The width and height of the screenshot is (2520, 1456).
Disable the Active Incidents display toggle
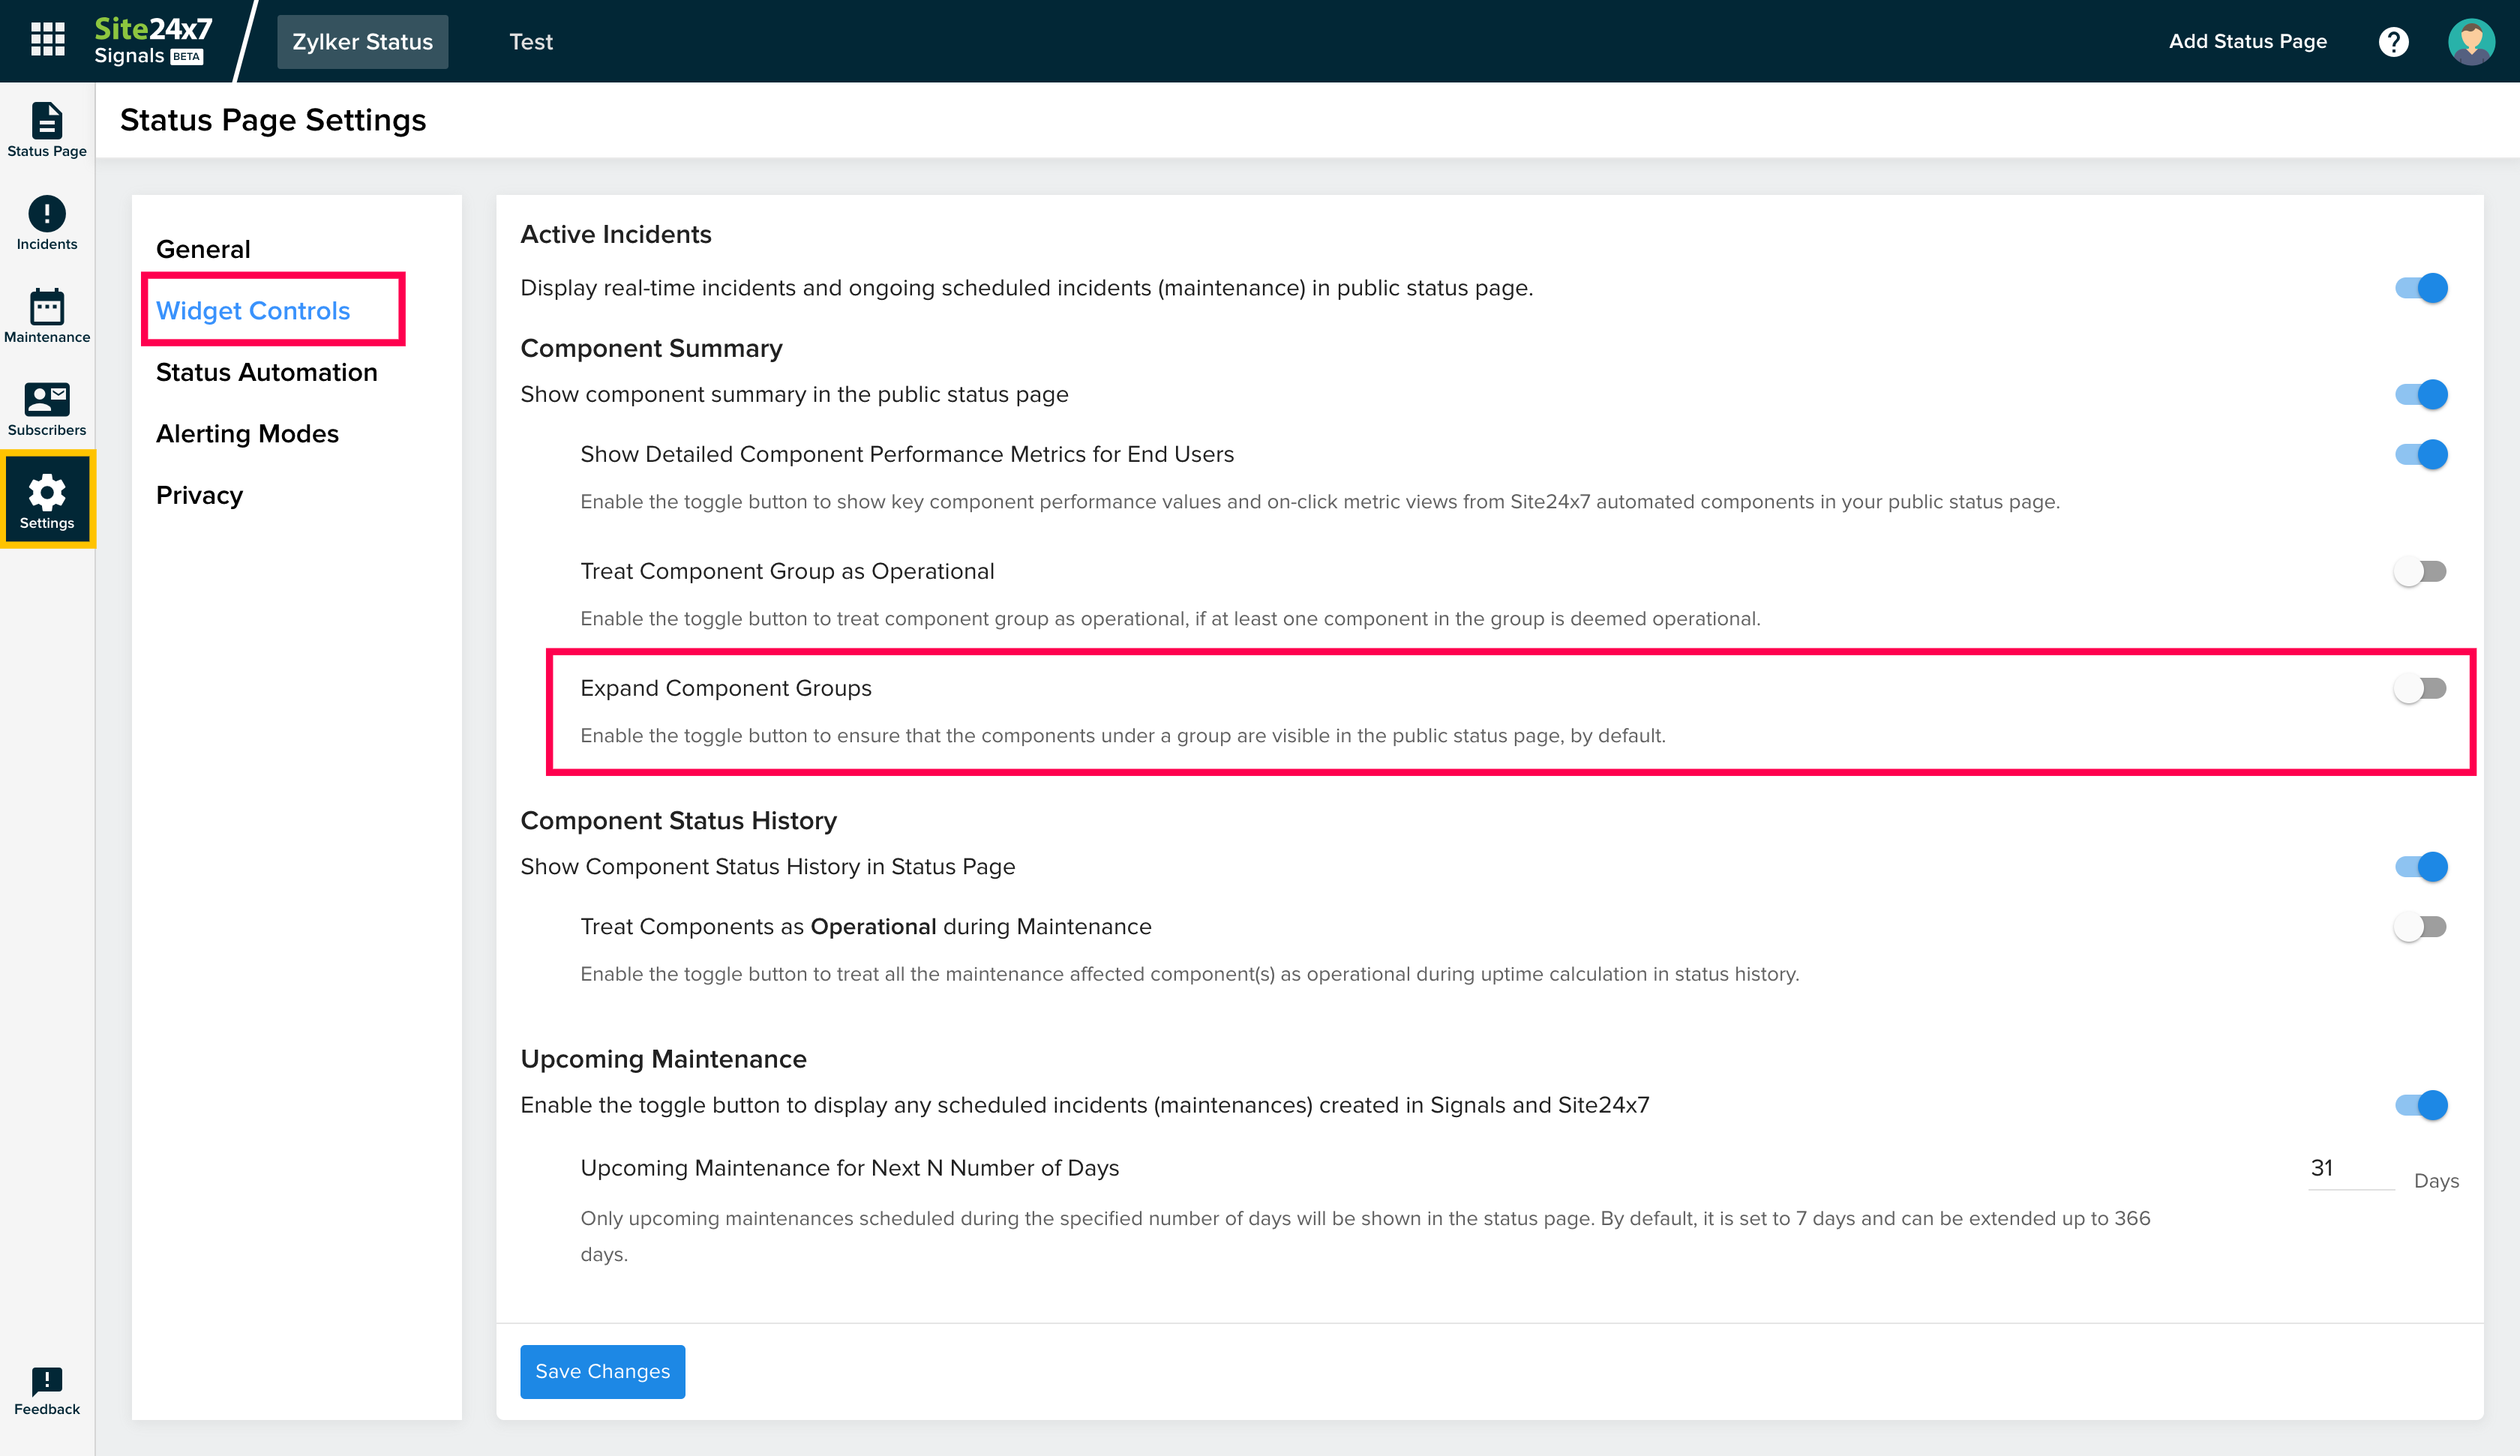[x=2420, y=288]
